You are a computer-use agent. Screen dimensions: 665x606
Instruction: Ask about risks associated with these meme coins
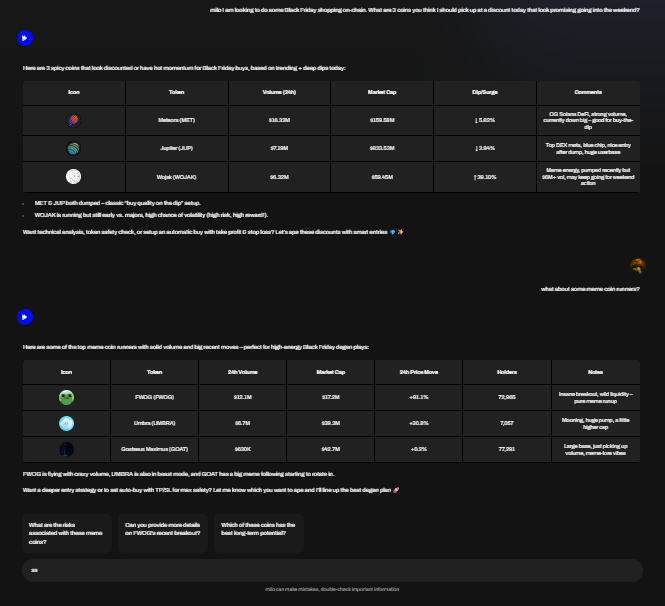[67, 533]
